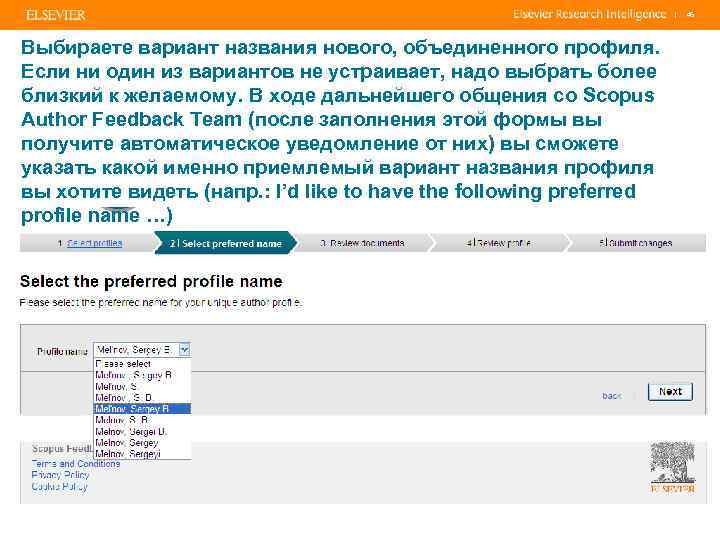Viewport: 720px width, 540px height.
Task: Click the Next button
Action: pos(670,392)
